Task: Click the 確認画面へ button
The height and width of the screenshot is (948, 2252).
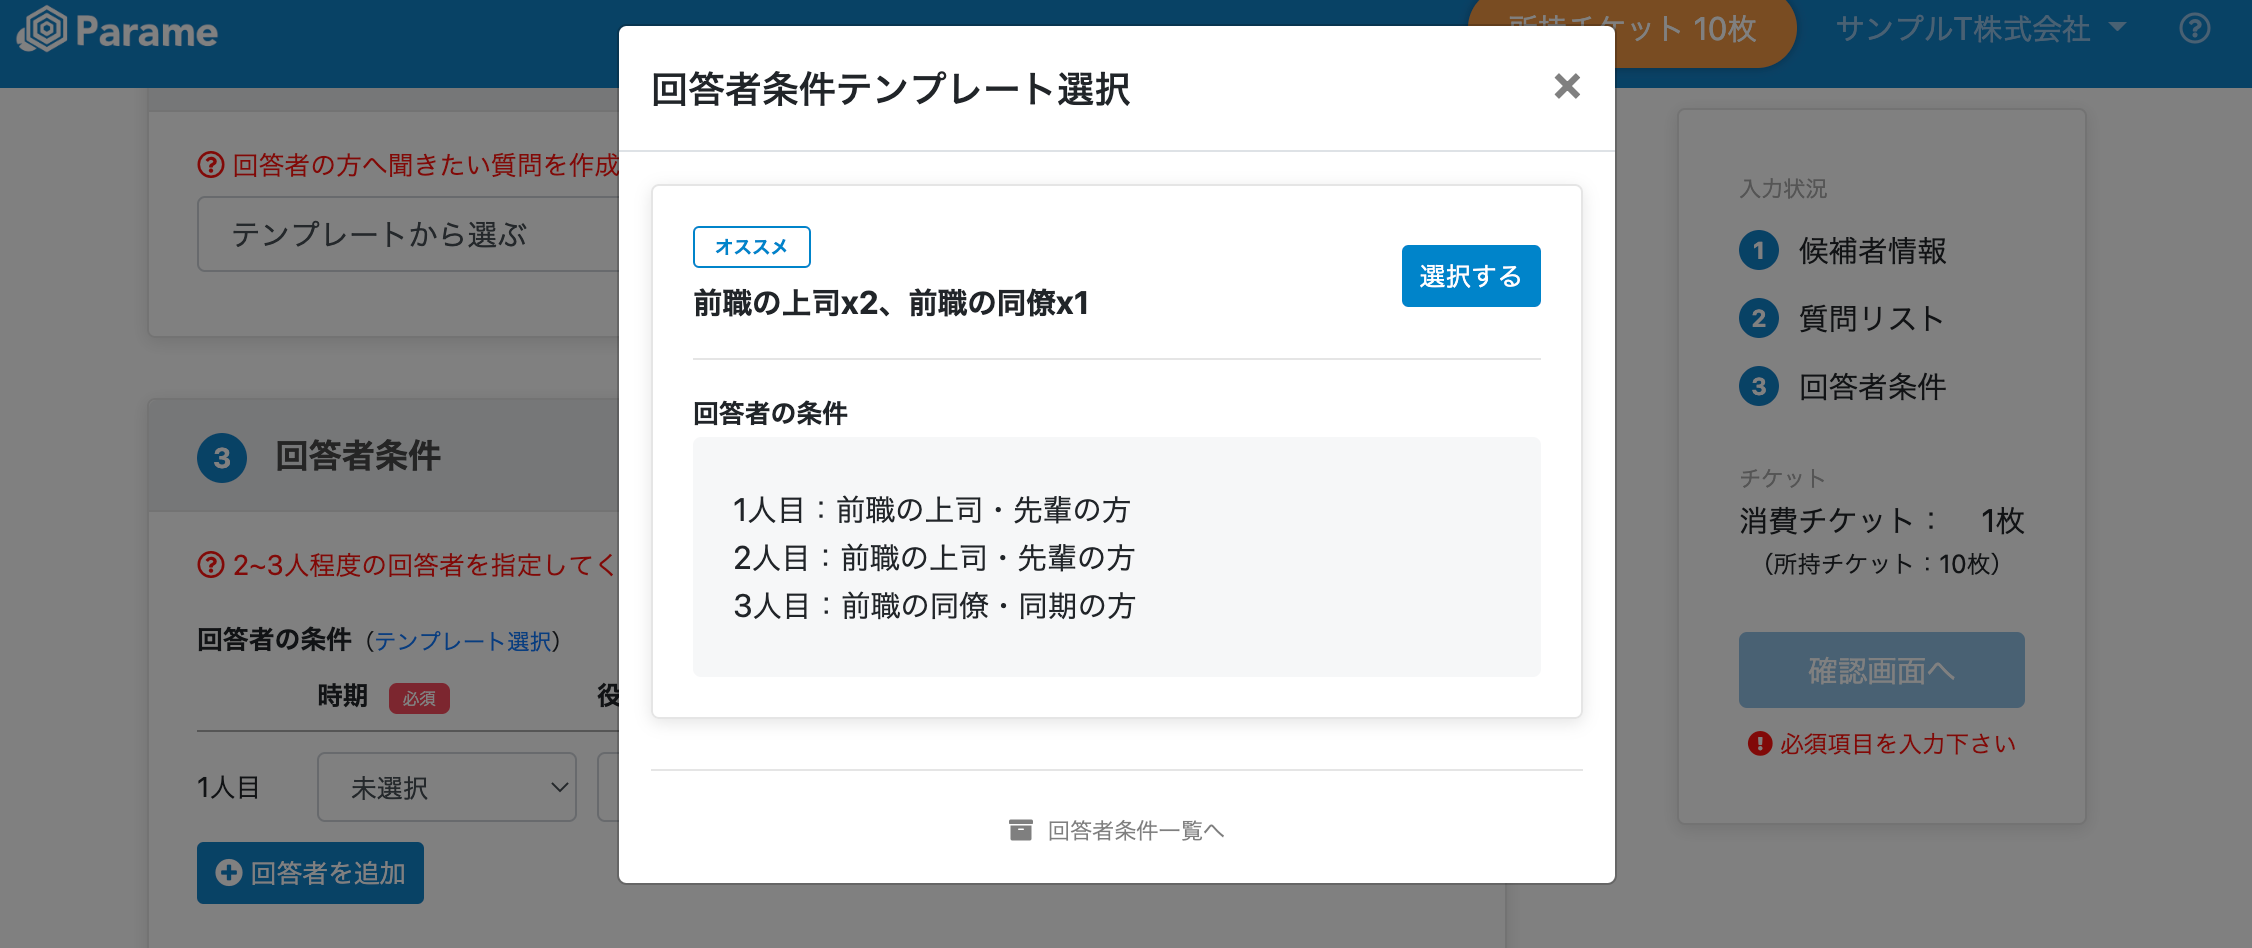Action: tap(1881, 670)
